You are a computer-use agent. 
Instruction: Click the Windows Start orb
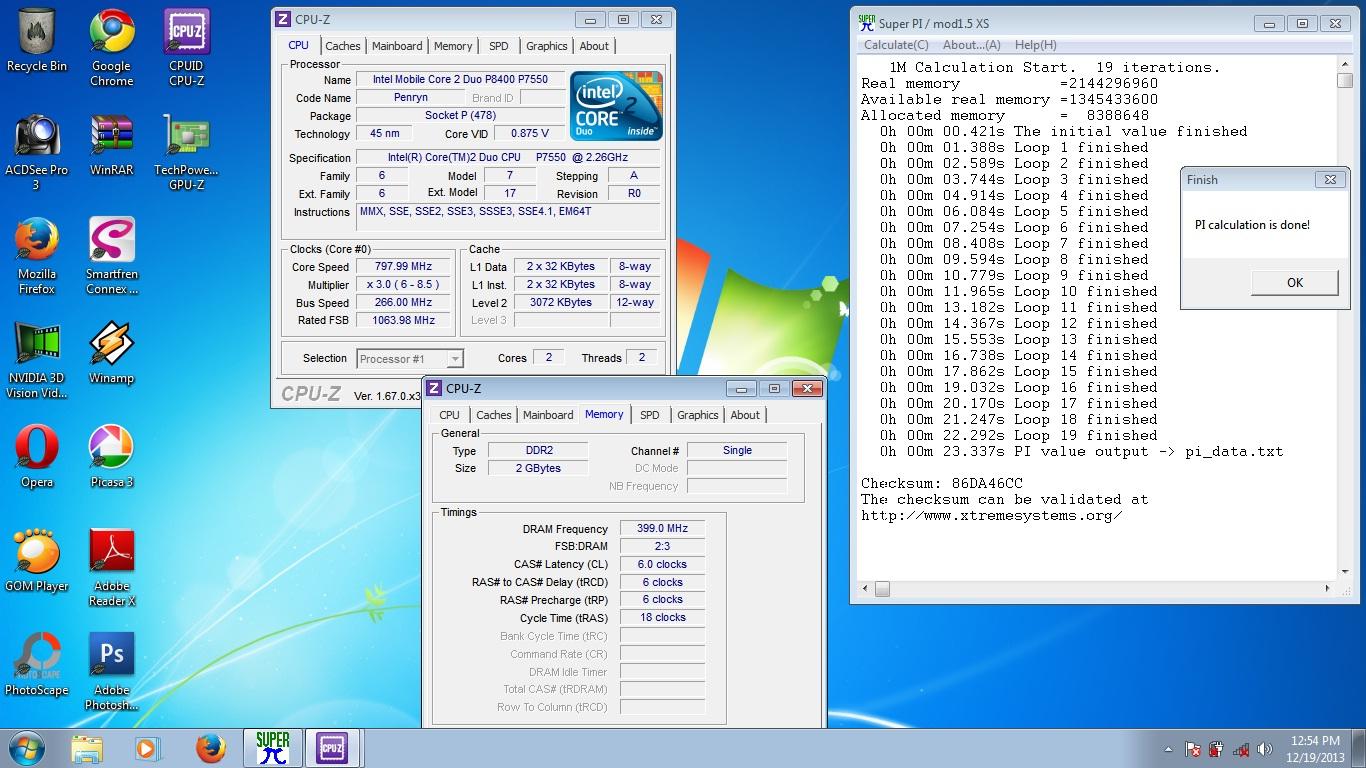[x=28, y=748]
